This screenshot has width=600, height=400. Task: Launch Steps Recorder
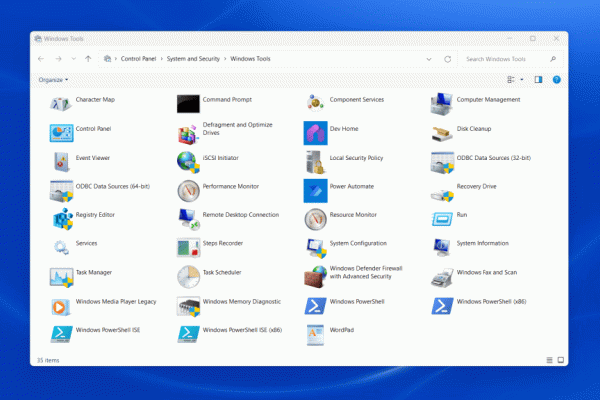click(x=189, y=245)
